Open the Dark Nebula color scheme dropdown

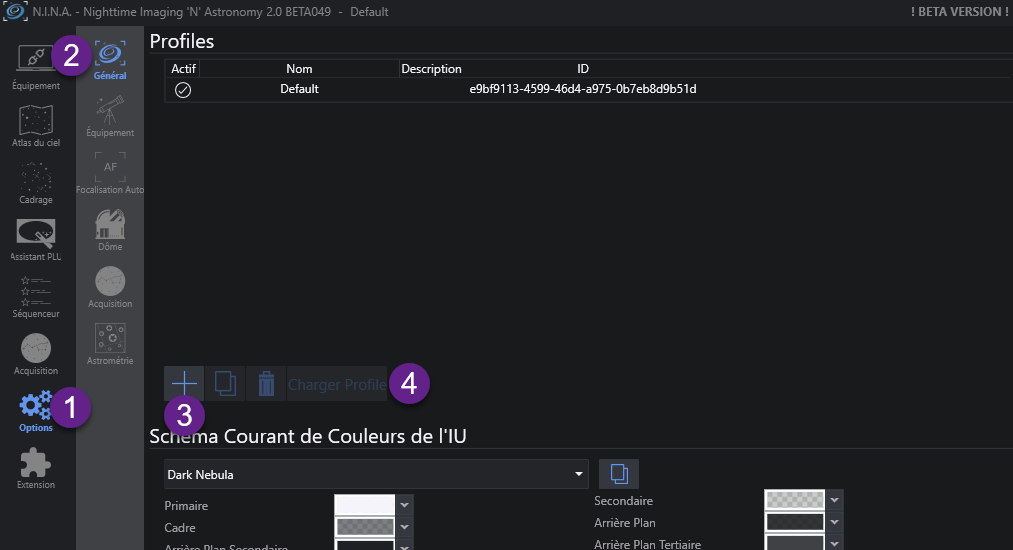pos(376,474)
